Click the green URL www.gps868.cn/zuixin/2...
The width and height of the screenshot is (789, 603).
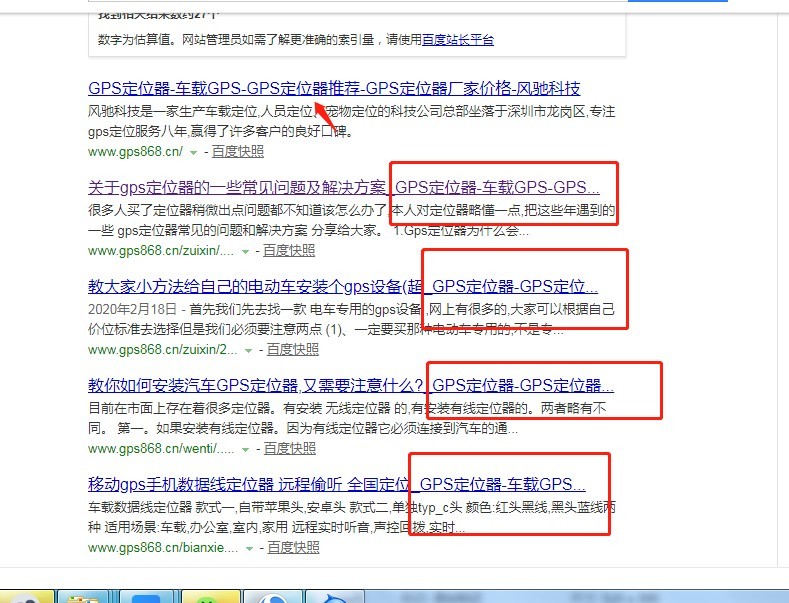tap(163, 349)
